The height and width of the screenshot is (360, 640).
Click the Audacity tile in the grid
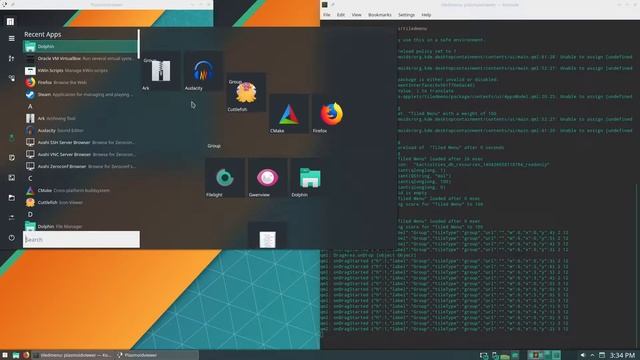[203, 71]
